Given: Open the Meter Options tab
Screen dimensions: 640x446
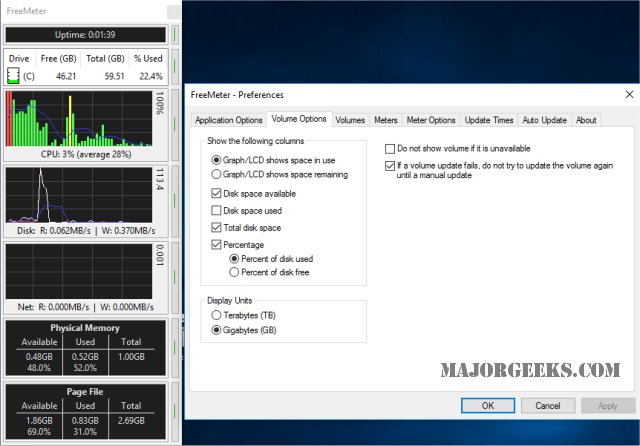Looking at the screenshot, I should [431, 120].
